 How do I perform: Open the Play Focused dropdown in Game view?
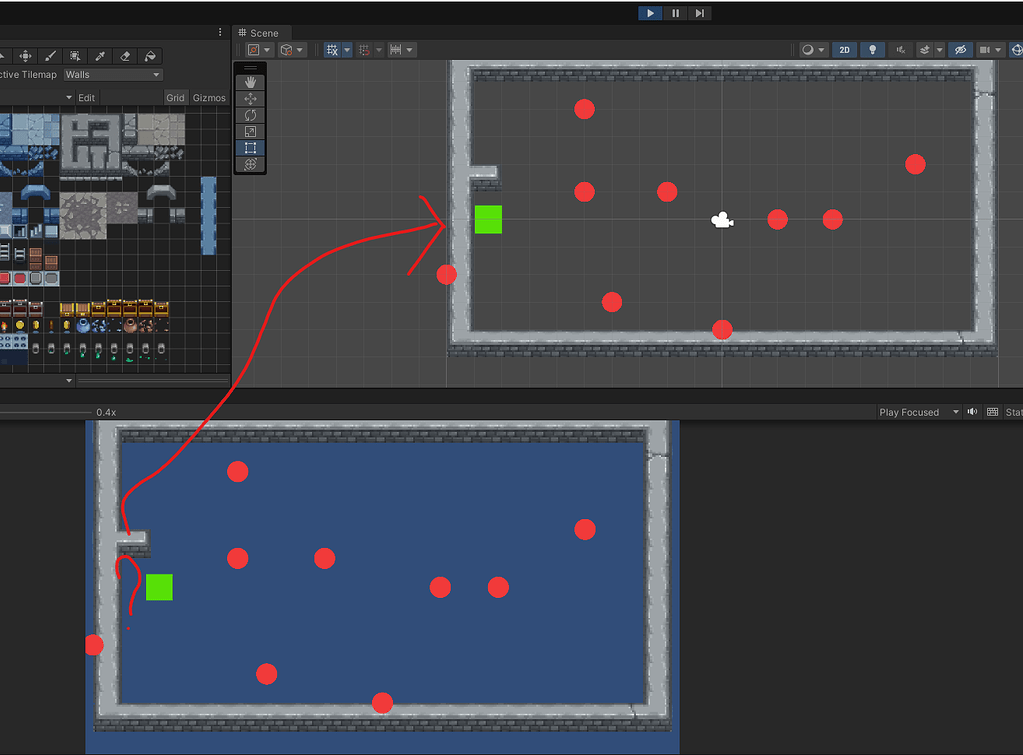point(915,412)
